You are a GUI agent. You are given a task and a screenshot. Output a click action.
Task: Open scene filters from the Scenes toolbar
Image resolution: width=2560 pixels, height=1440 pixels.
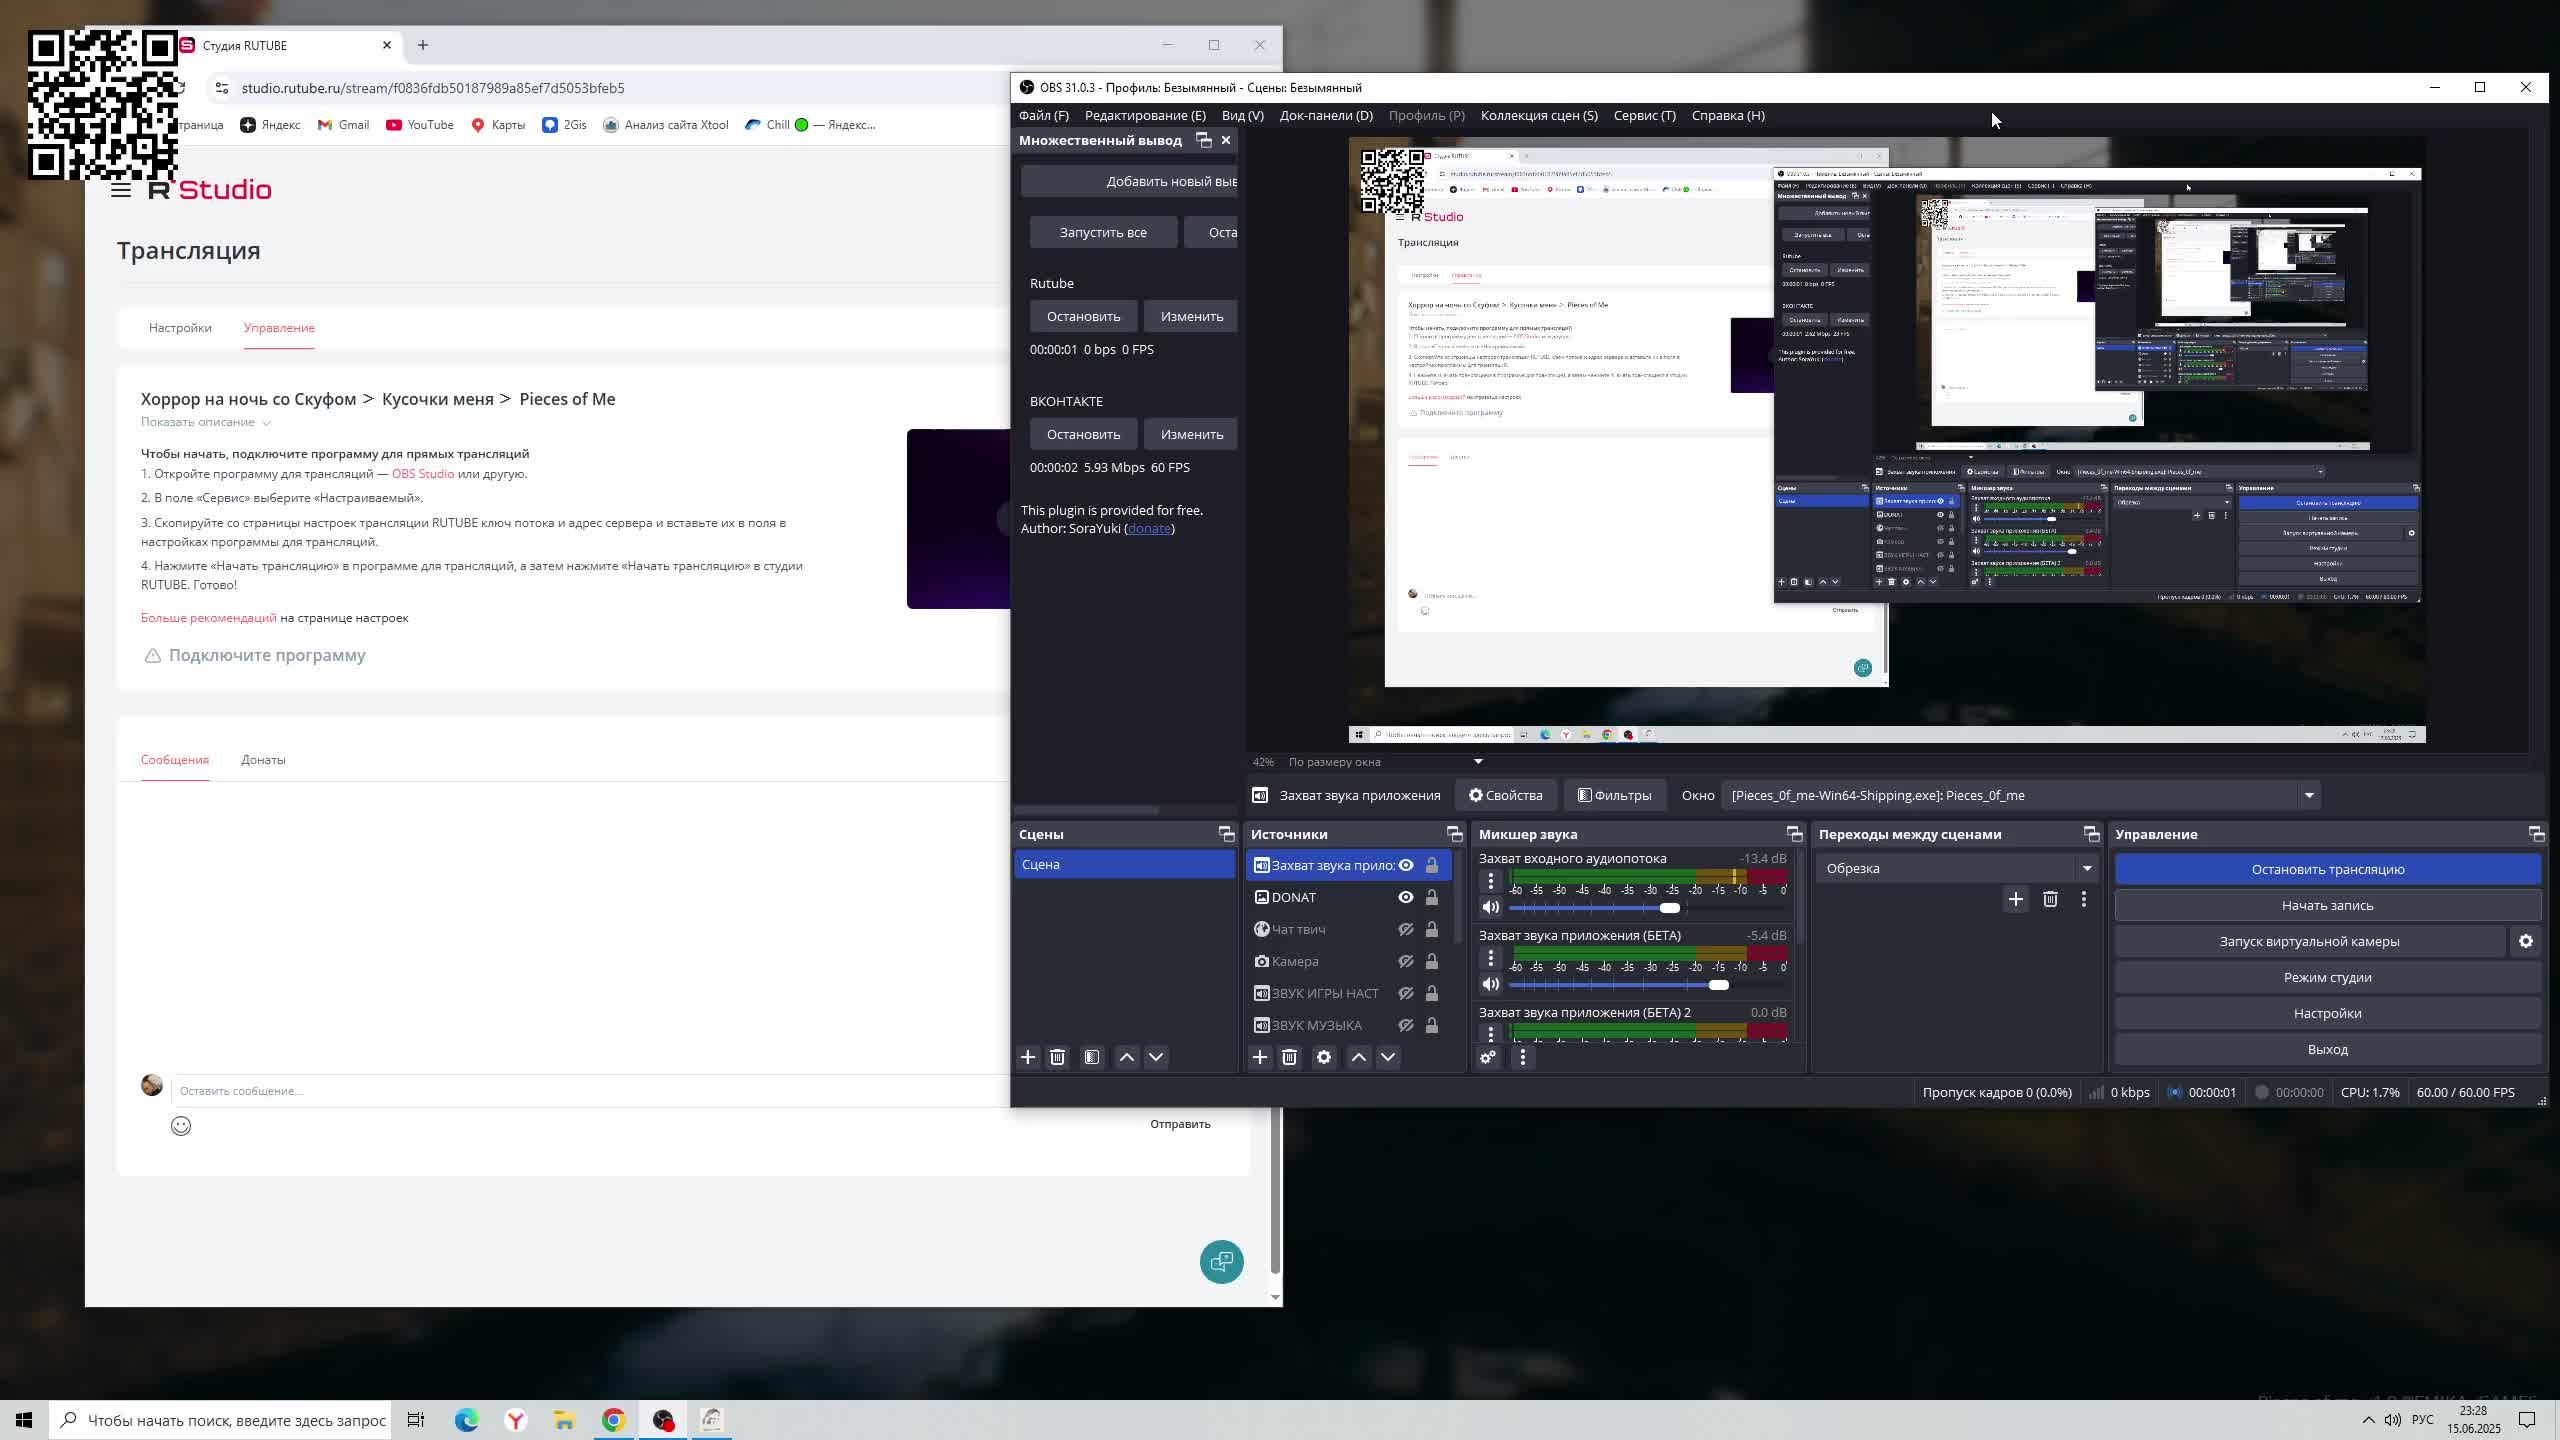point(1092,1057)
